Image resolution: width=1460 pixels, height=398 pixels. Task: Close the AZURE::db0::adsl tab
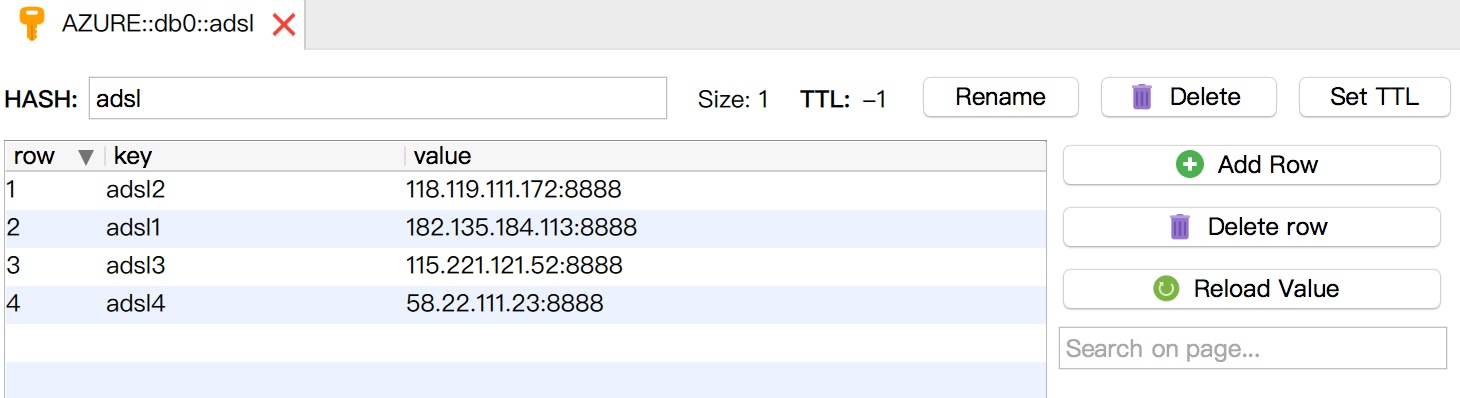click(284, 25)
